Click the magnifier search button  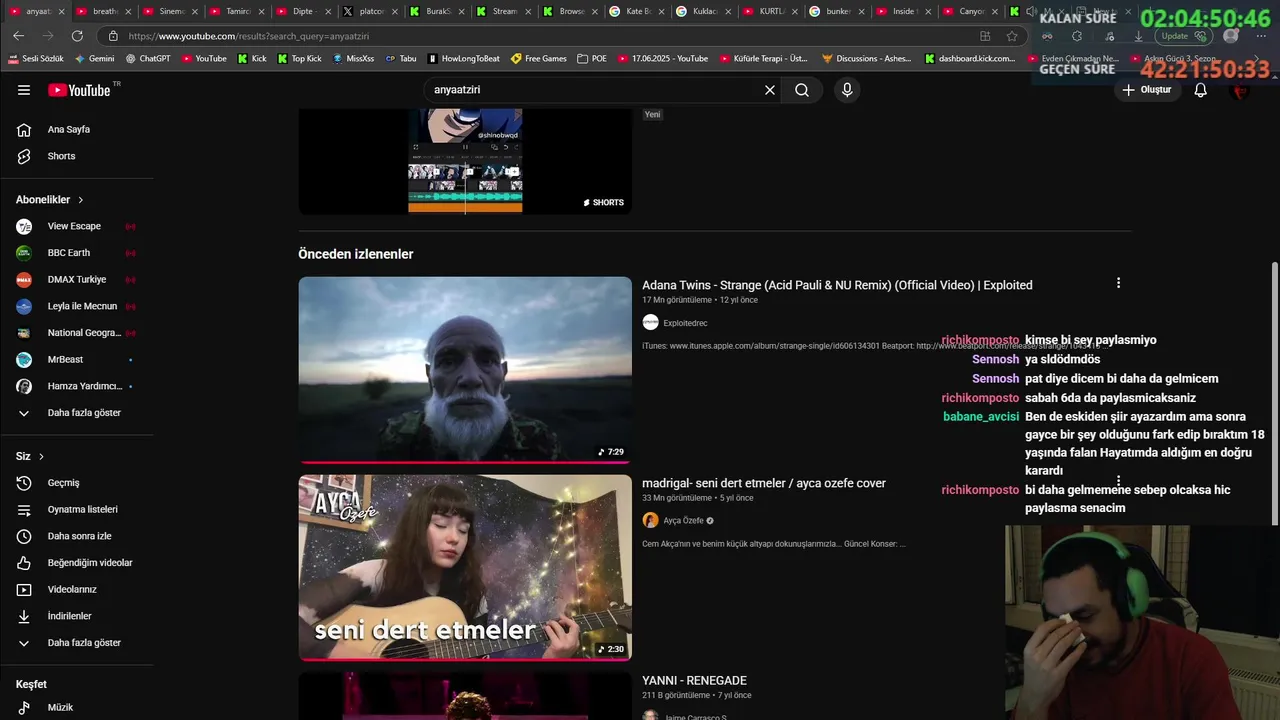802,90
